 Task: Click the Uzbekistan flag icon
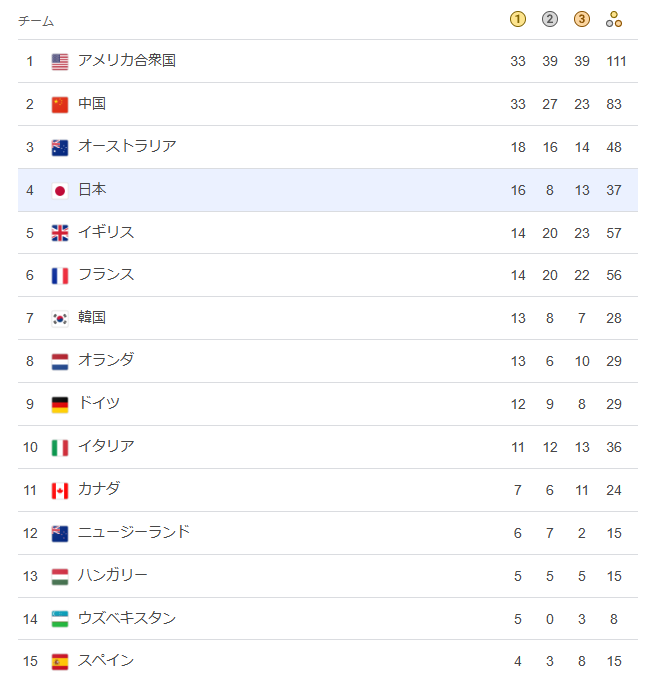pyautogui.click(x=60, y=619)
